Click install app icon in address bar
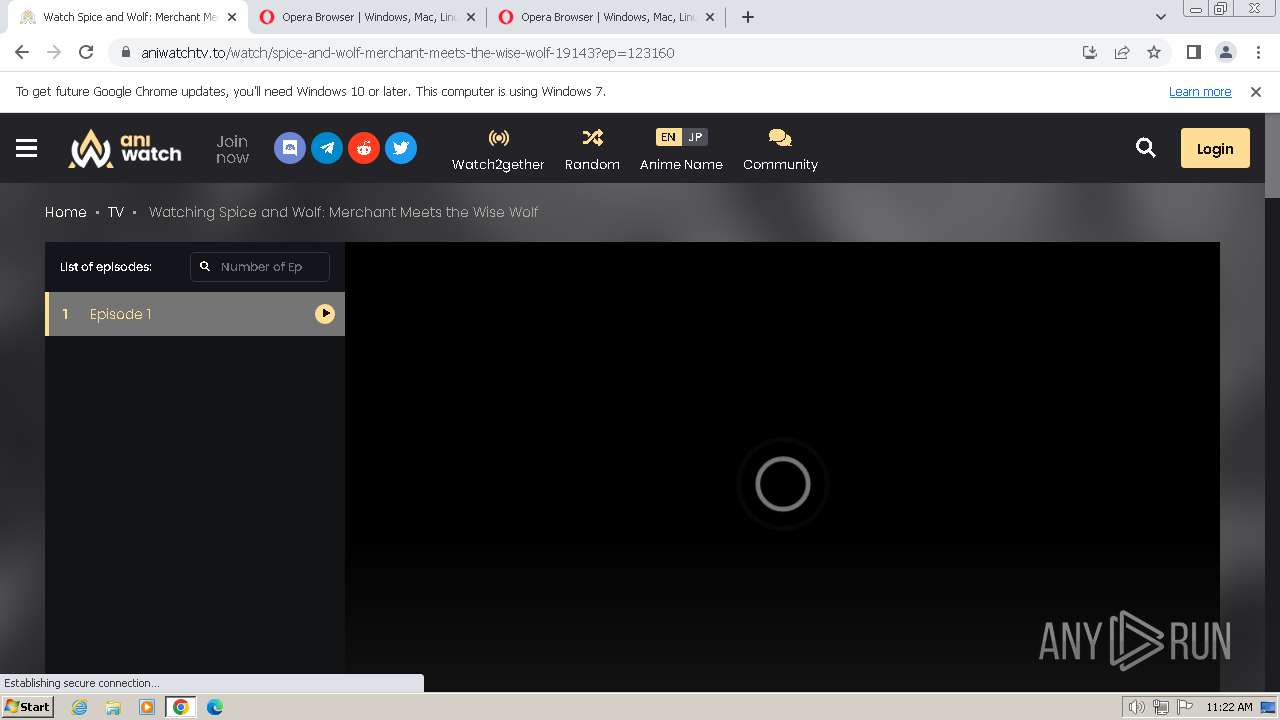The width and height of the screenshot is (1280, 720). (x=1090, y=52)
